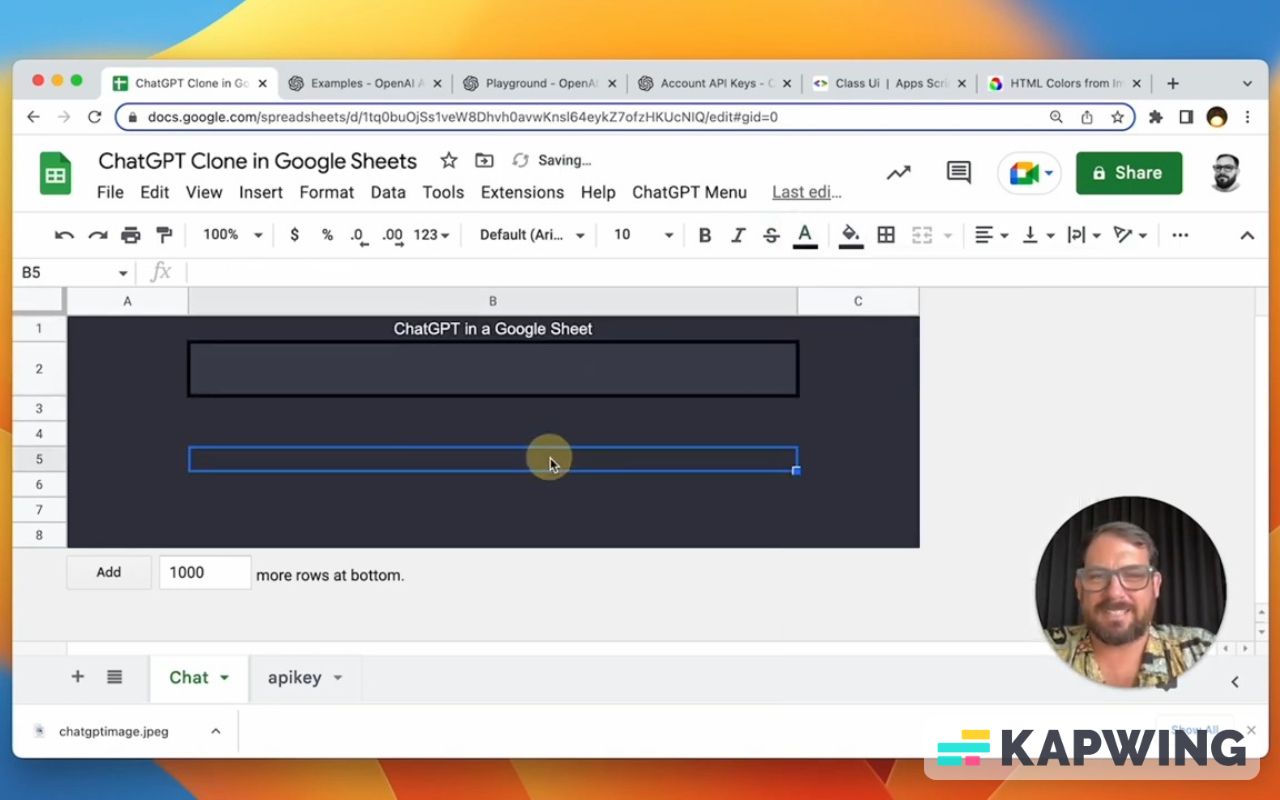The image size is (1280, 800).
Task: Activate the Paint format roller tool
Action: (164, 235)
